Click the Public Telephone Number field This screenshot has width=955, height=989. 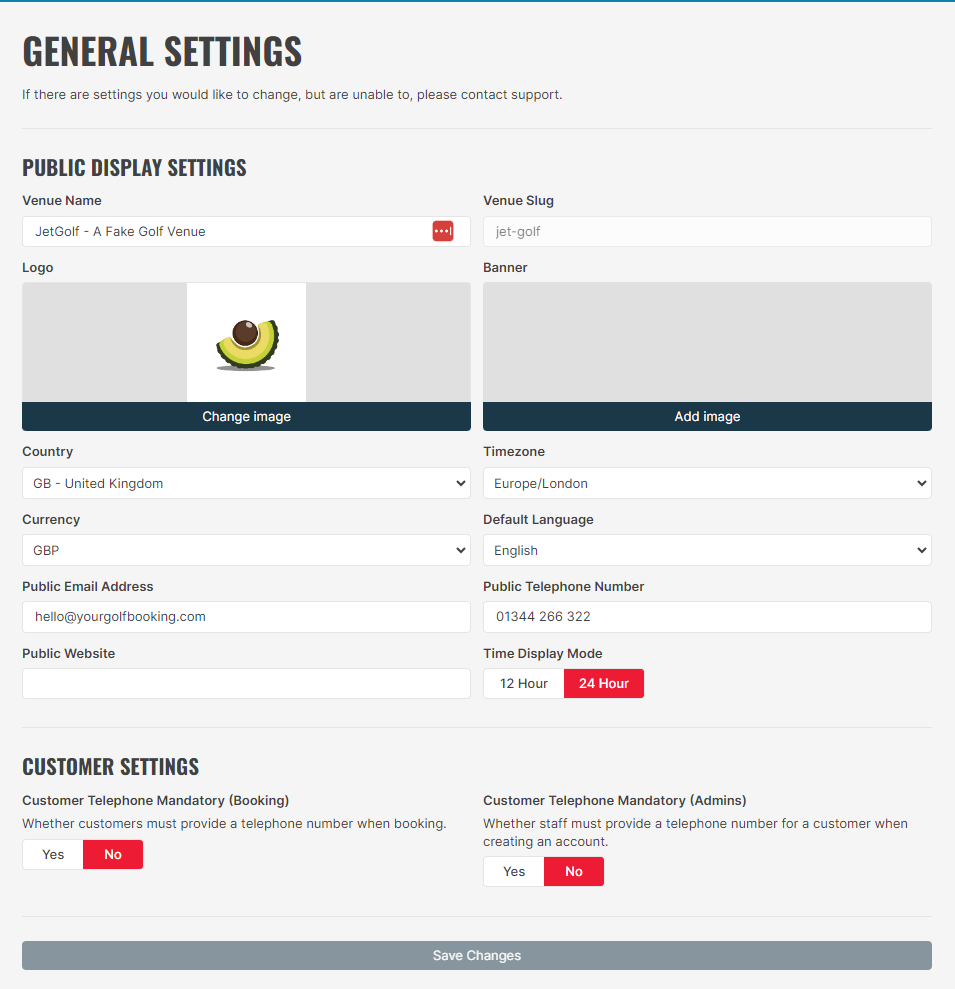(707, 617)
